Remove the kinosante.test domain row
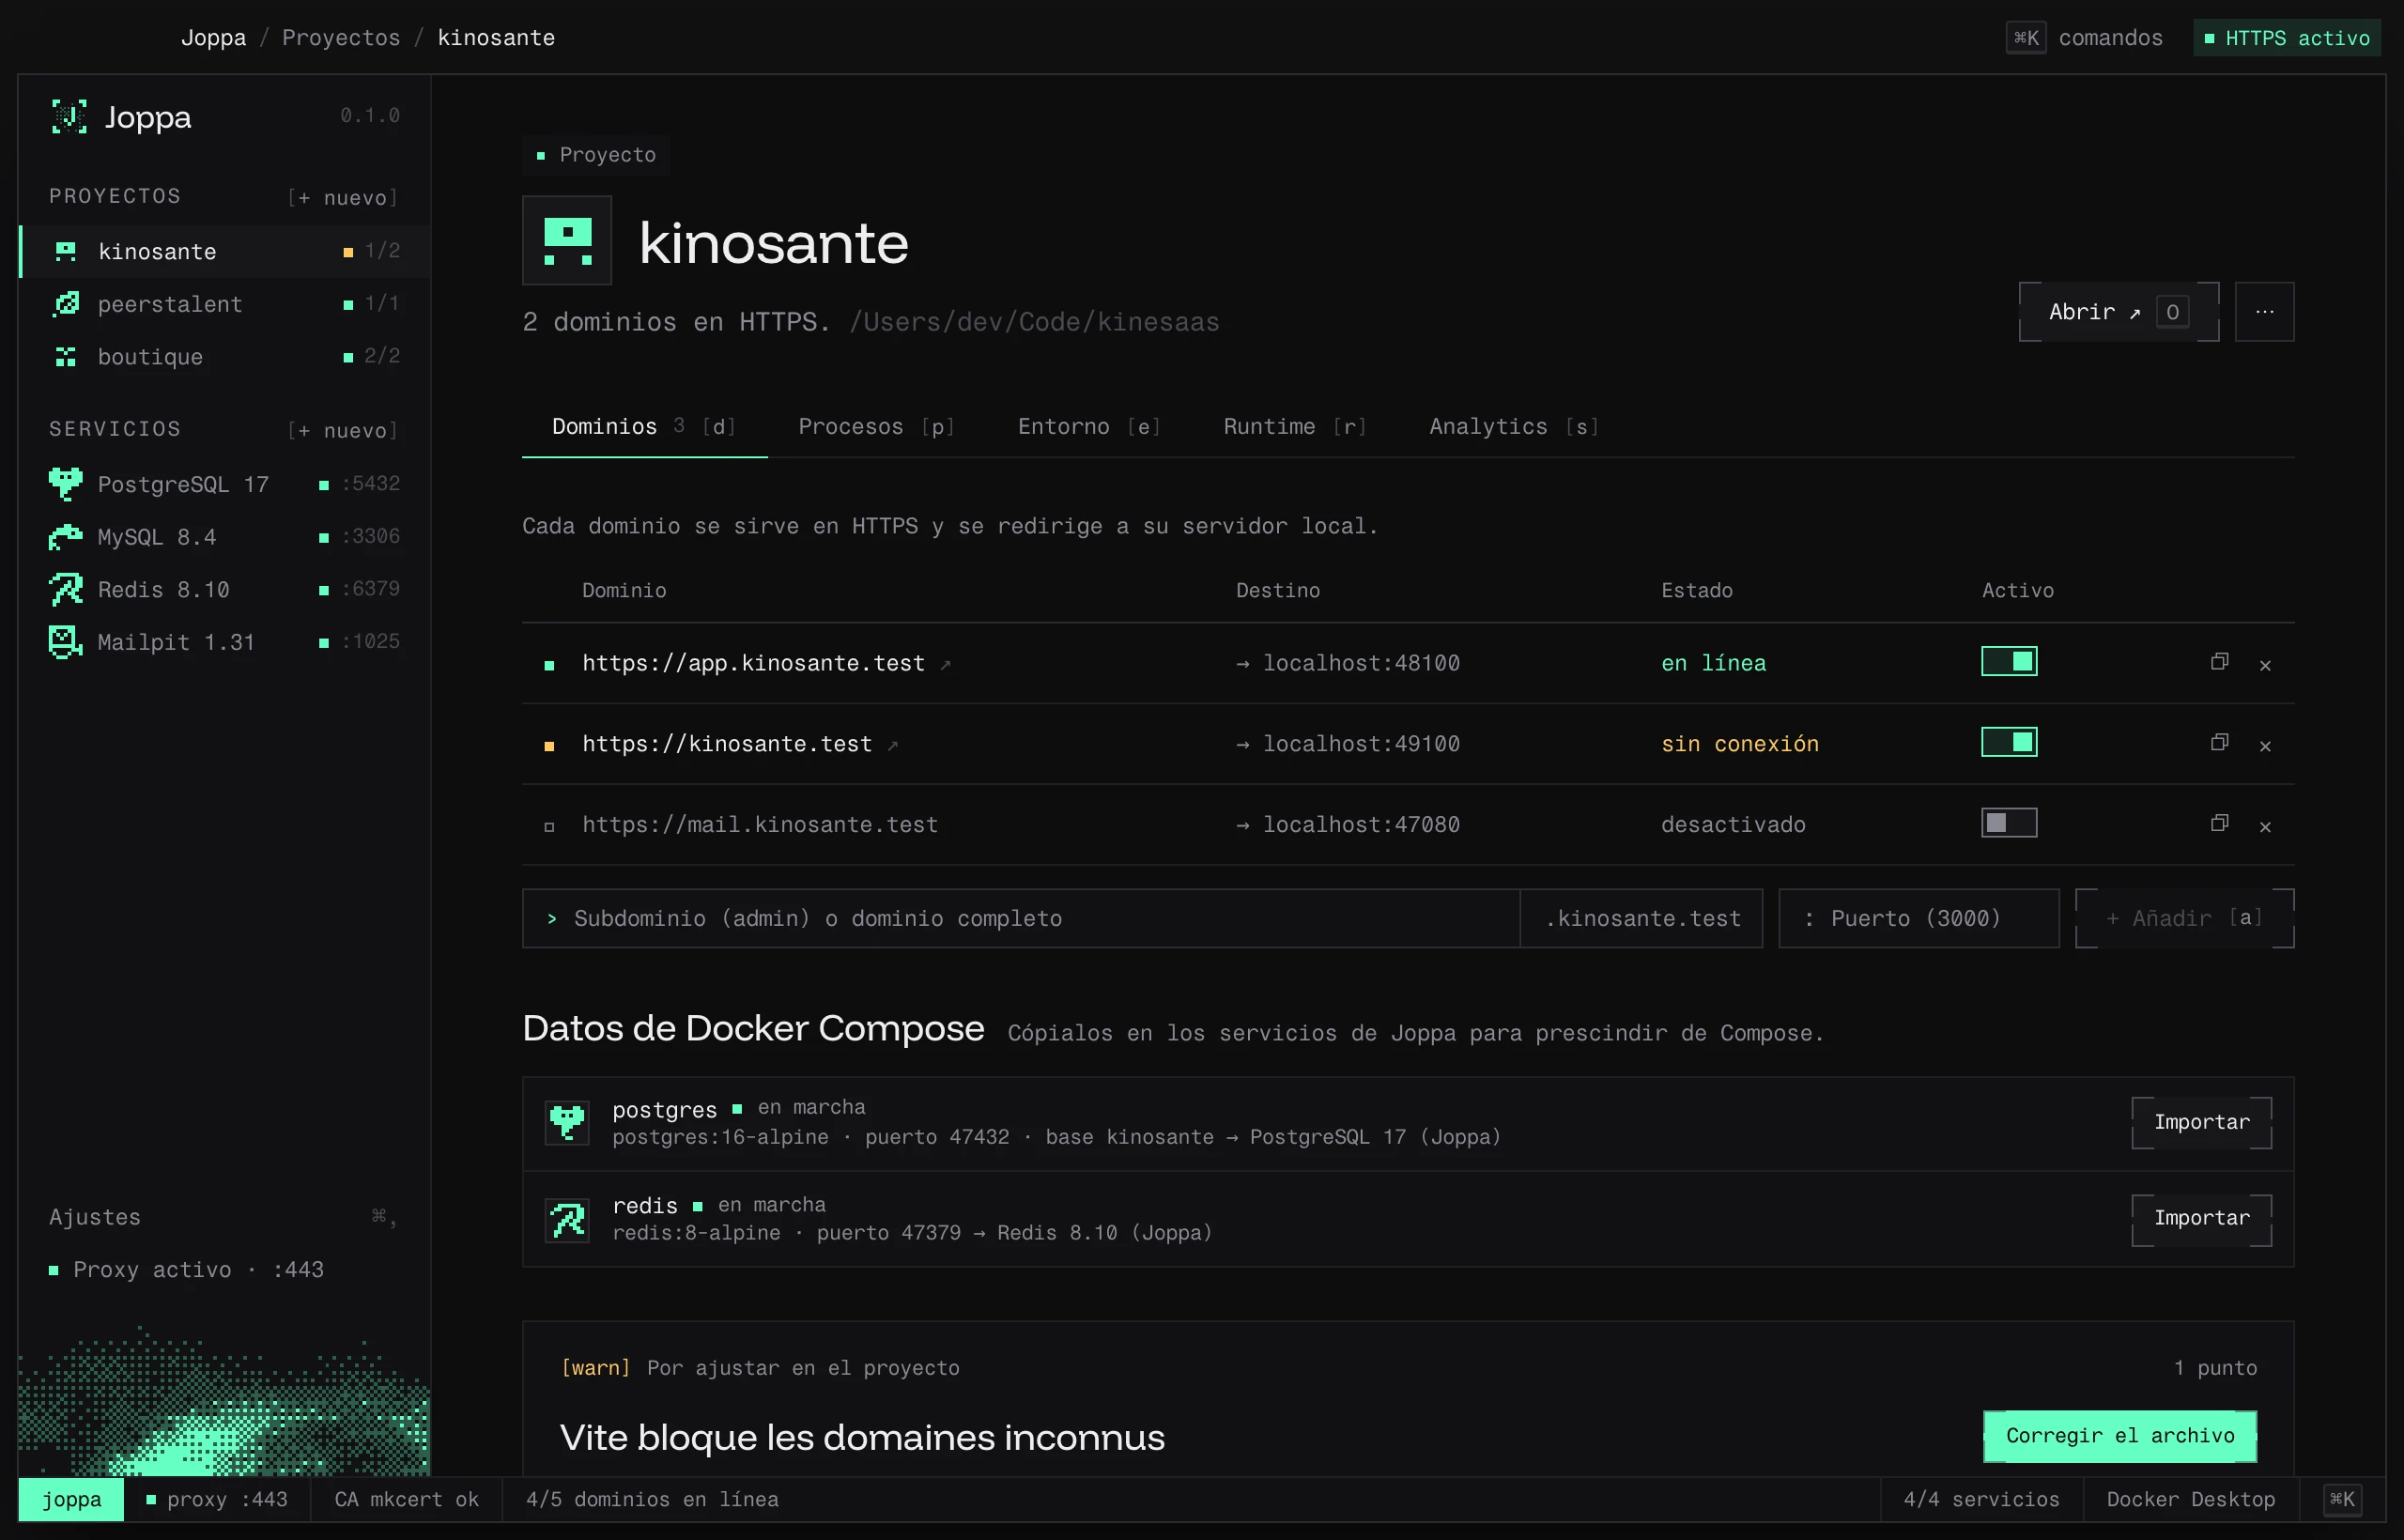The height and width of the screenshot is (1540, 2404). [2265, 746]
